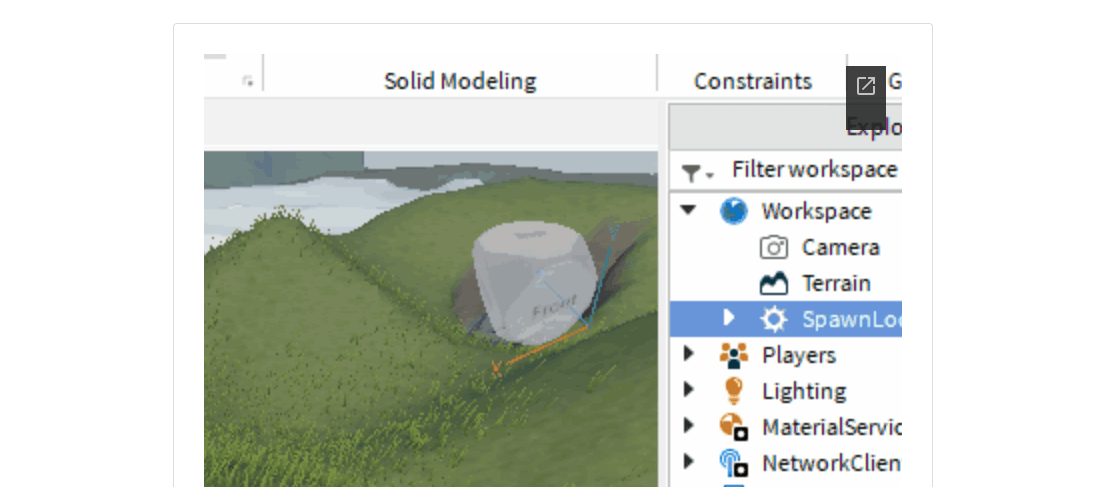
Task: Click the Workspace globe icon
Action: pos(733,211)
